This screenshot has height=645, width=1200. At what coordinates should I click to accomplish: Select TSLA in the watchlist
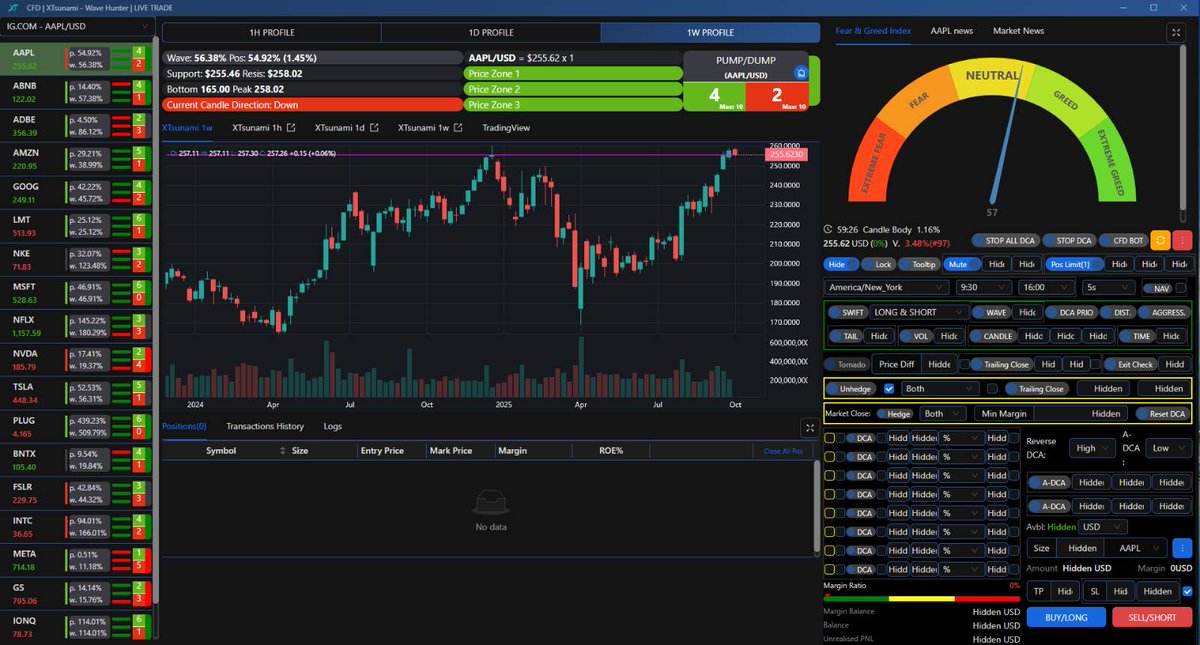(76, 393)
